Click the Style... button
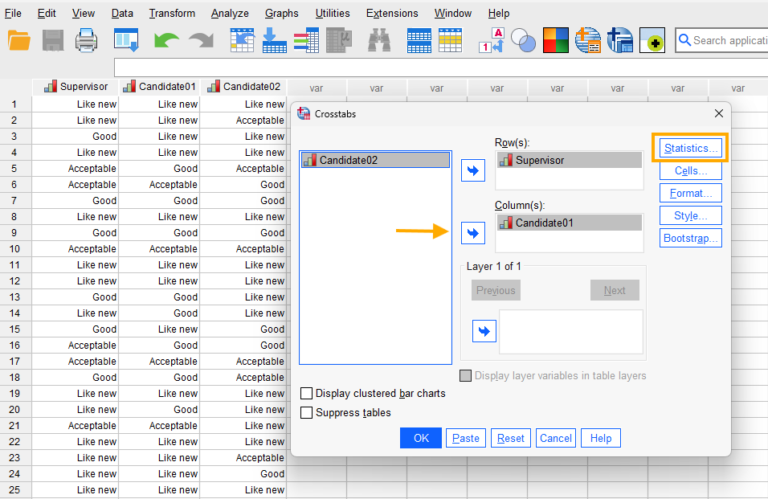Viewport: 768px width, 499px height. pos(690,215)
